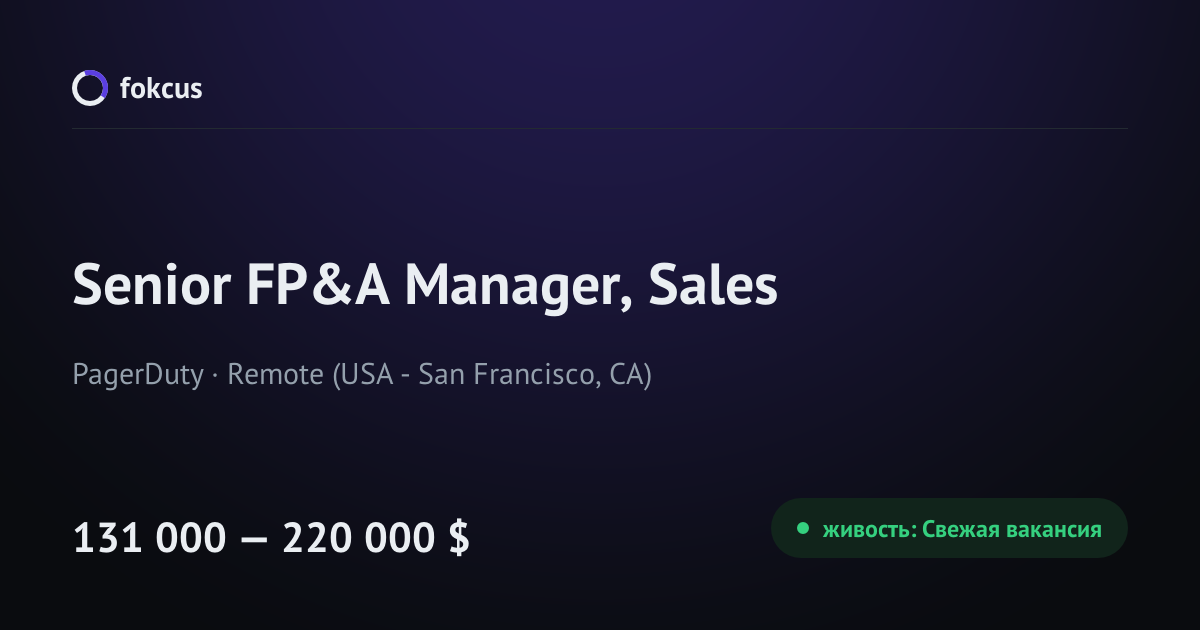Click the Свежая вакансия status badge
This screenshot has width=1200, height=630.
(949, 528)
